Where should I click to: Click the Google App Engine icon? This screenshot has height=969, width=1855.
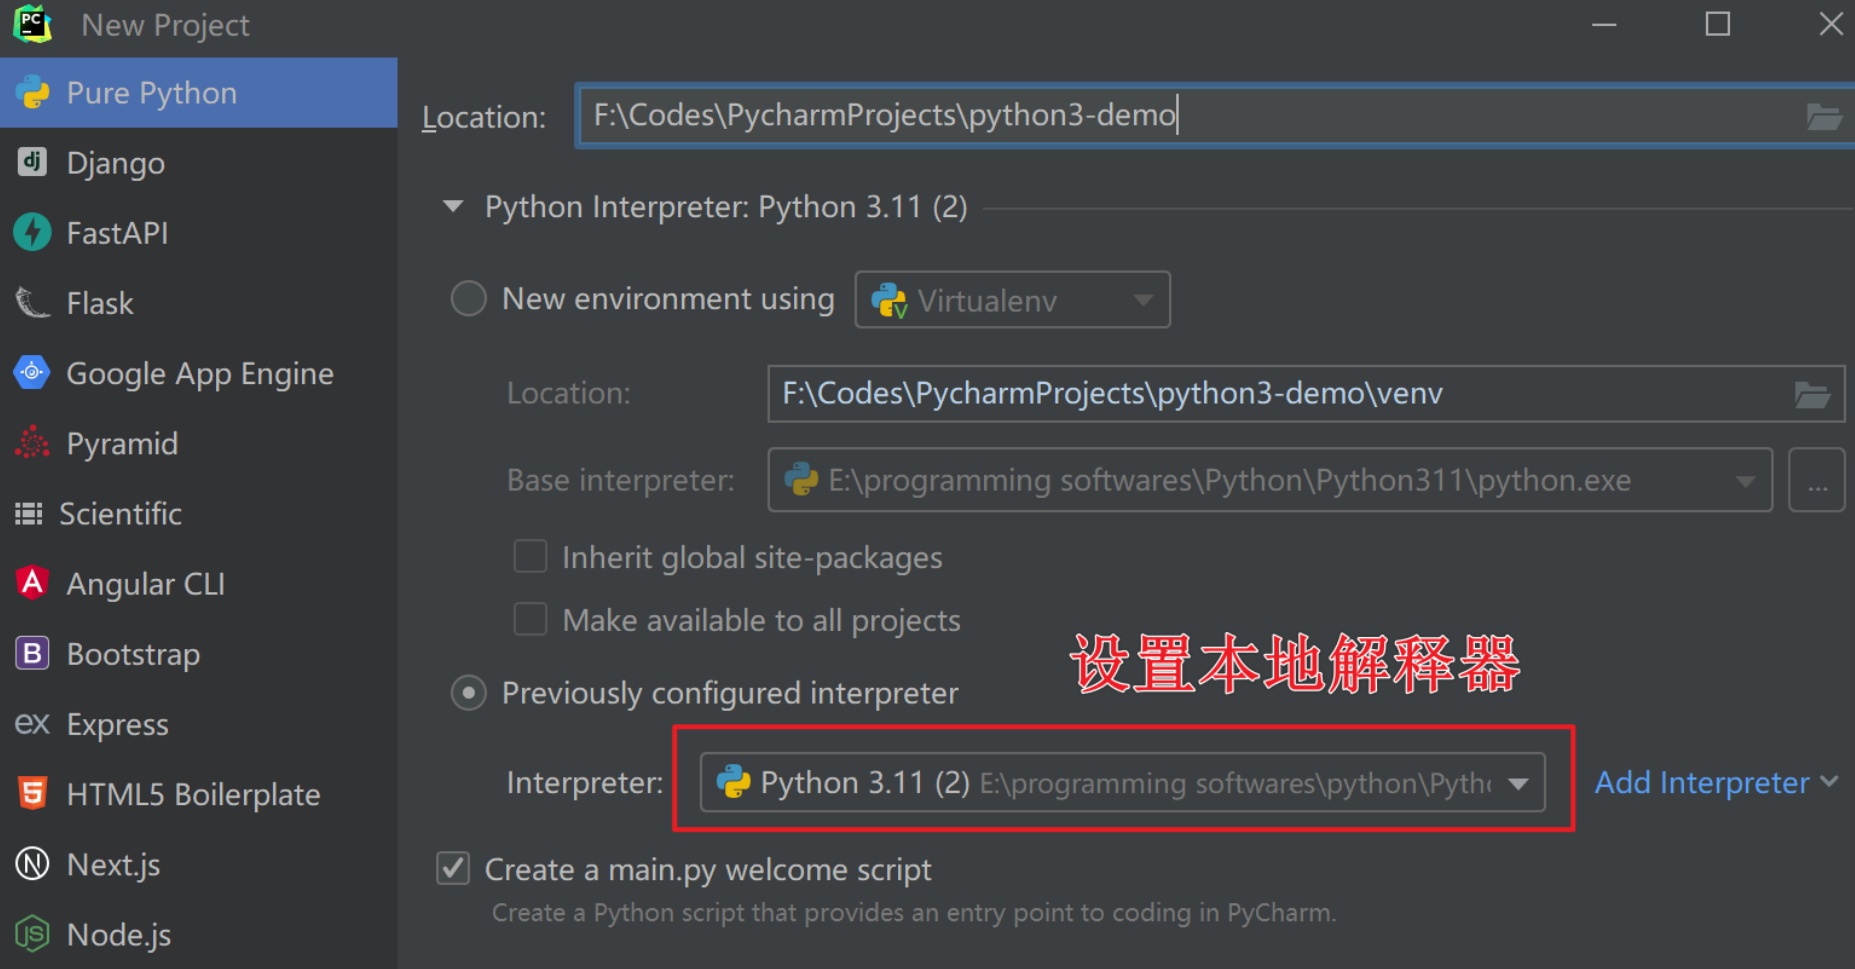coord(32,372)
